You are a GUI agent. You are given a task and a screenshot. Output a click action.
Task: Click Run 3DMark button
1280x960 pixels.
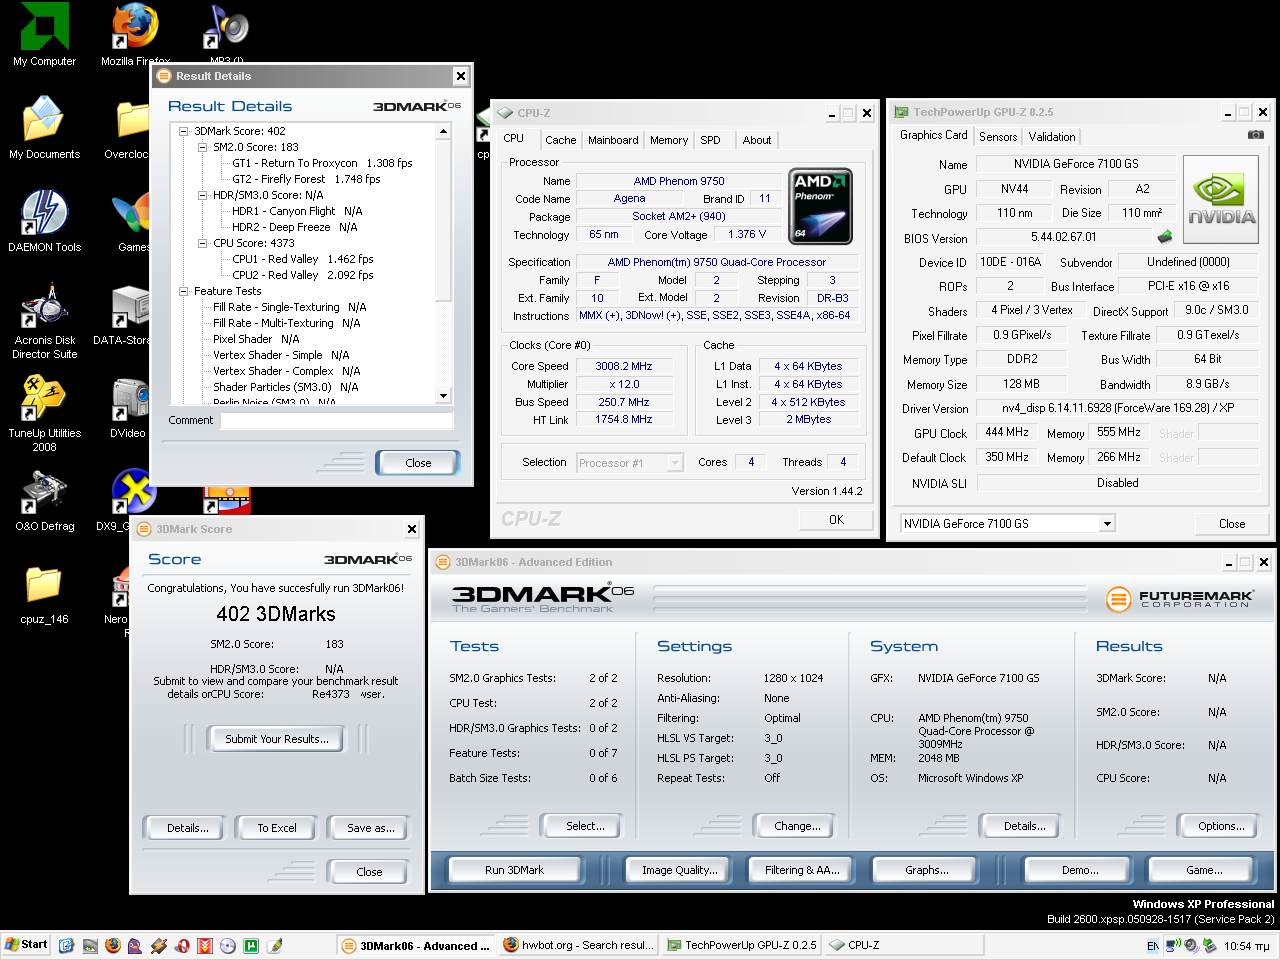tap(514, 870)
